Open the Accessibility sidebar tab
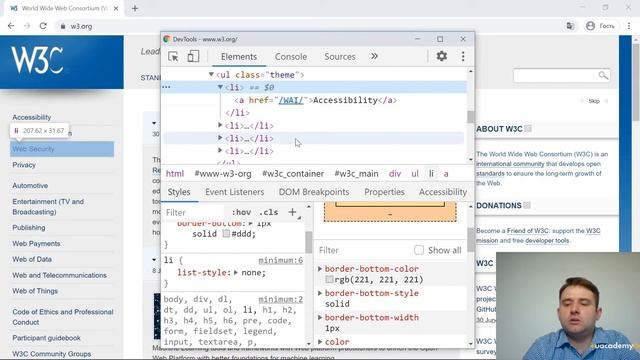 [x=443, y=192]
